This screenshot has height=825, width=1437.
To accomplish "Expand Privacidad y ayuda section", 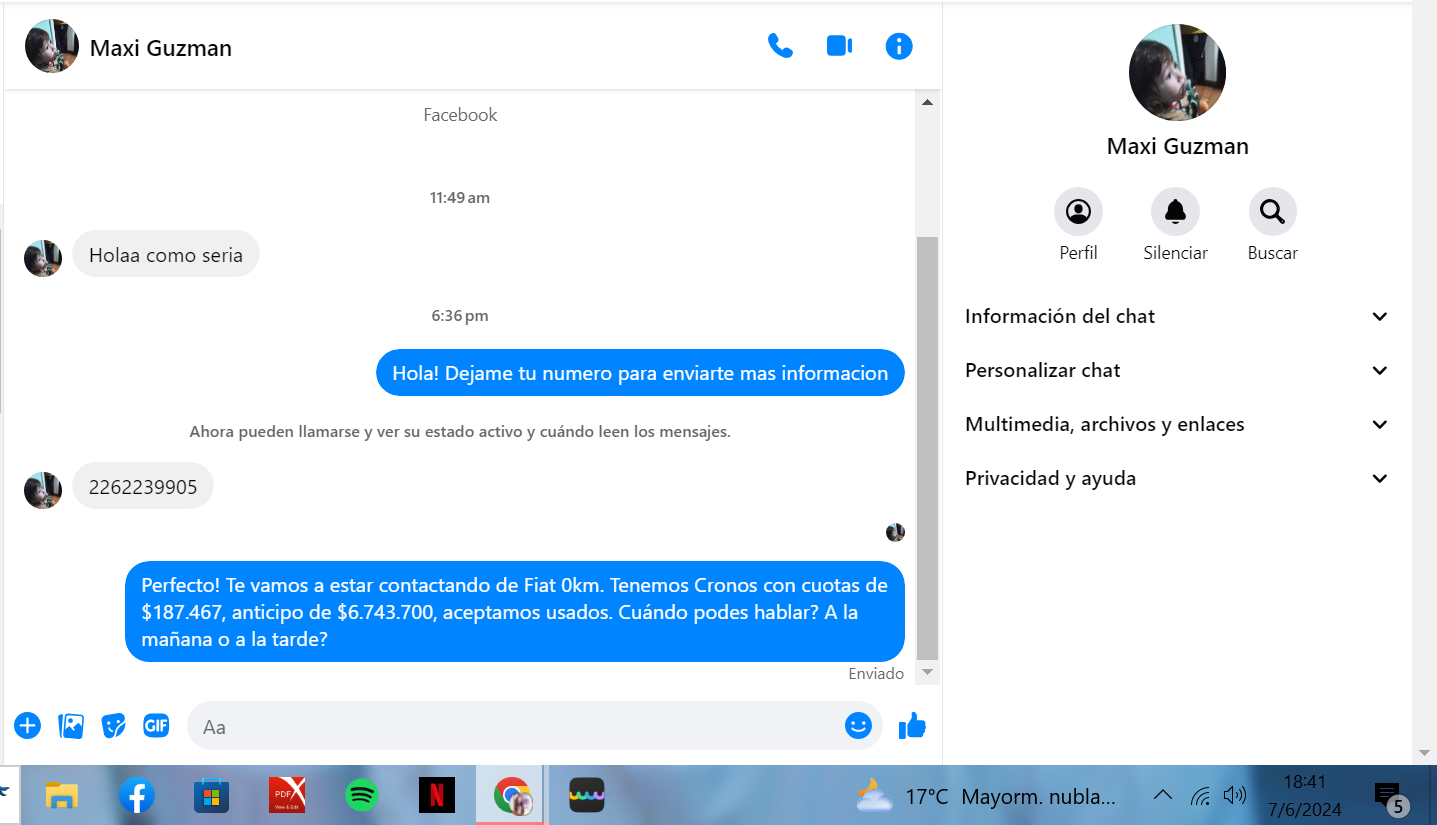I will pos(1176,479).
